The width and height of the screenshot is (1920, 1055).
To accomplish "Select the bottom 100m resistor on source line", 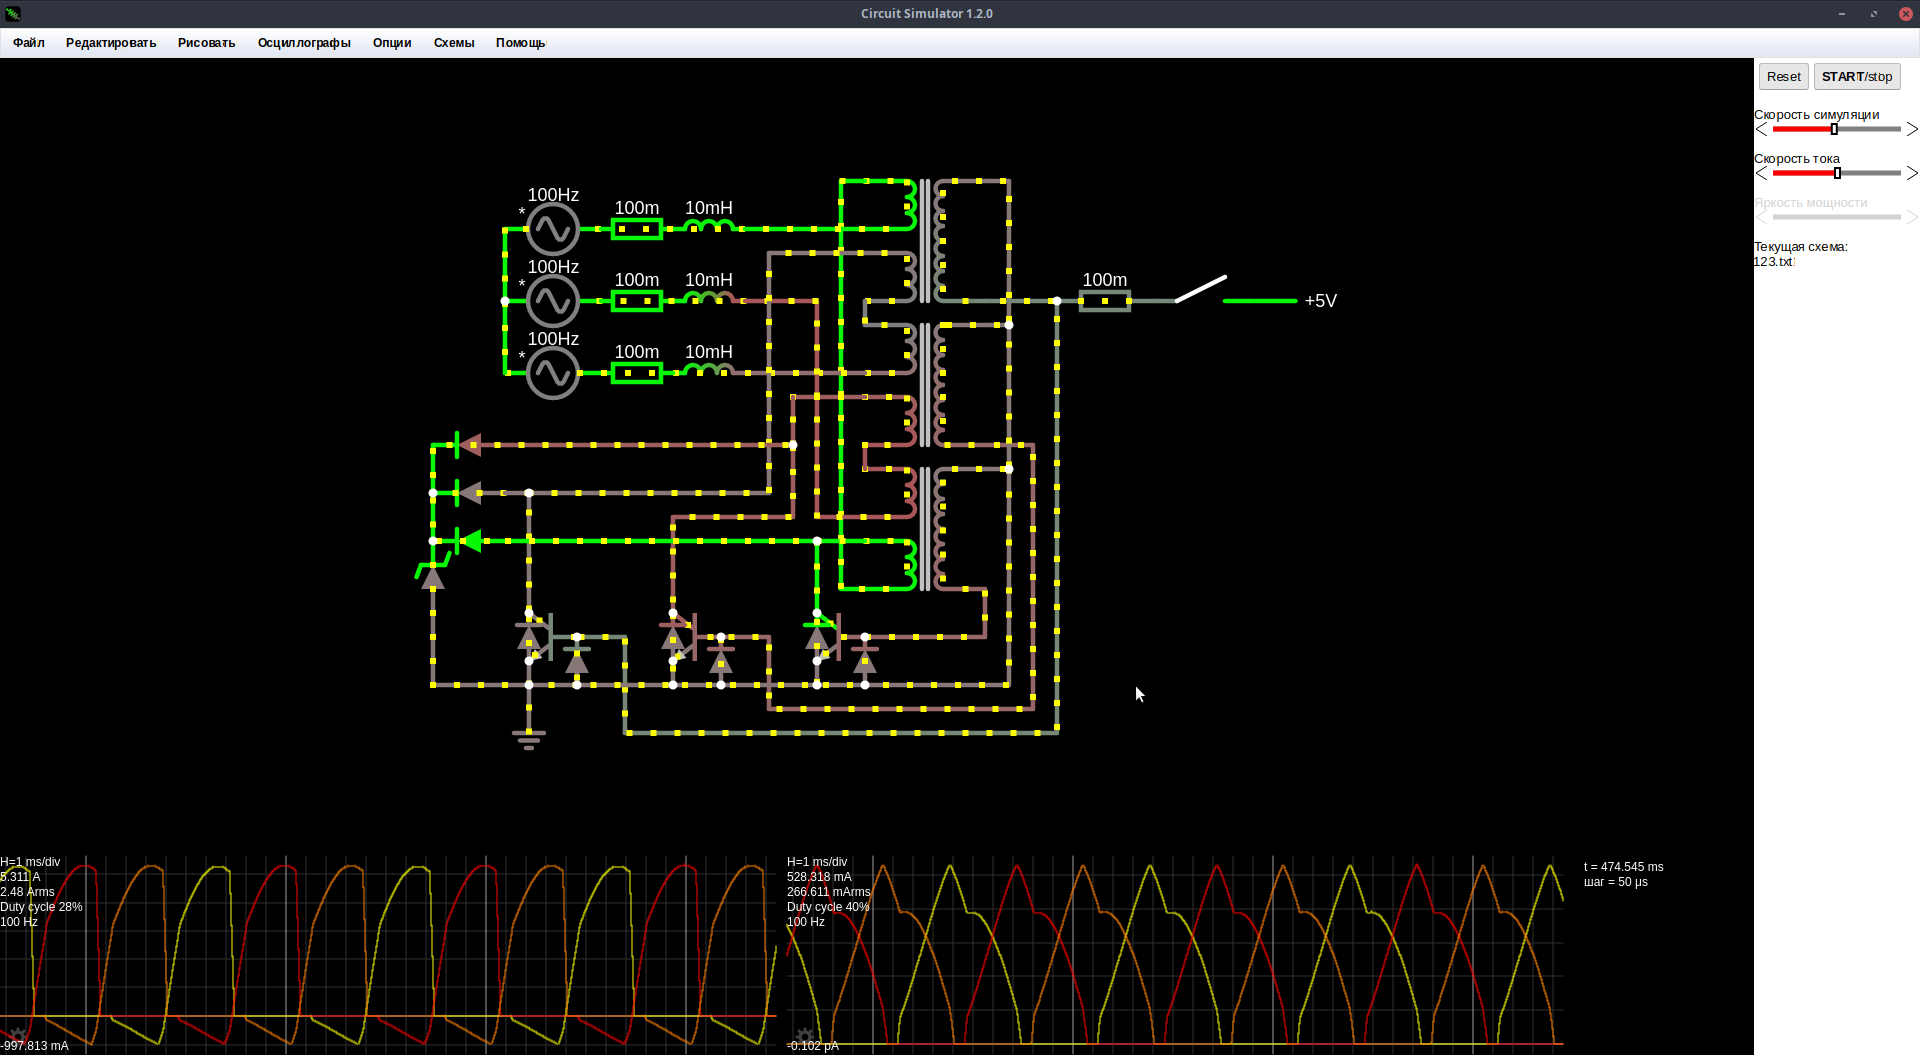I will tap(637, 373).
